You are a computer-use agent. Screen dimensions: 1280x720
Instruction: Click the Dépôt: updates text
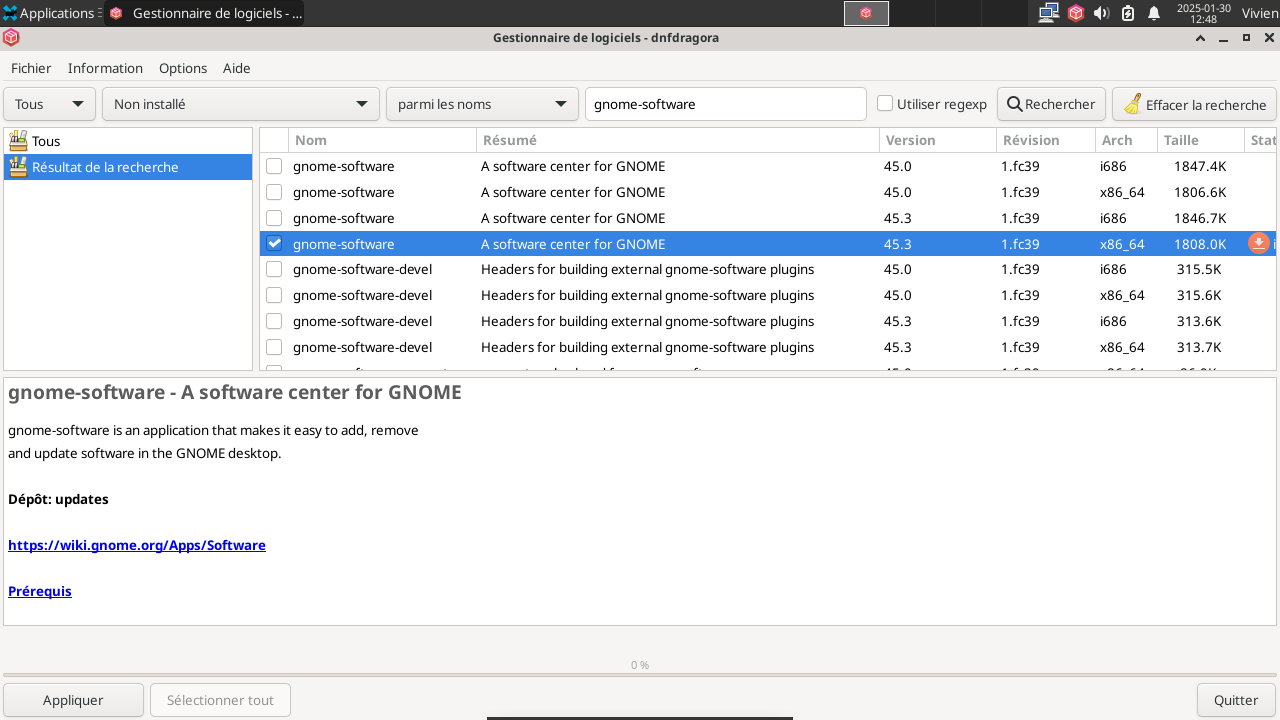click(x=58, y=499)
